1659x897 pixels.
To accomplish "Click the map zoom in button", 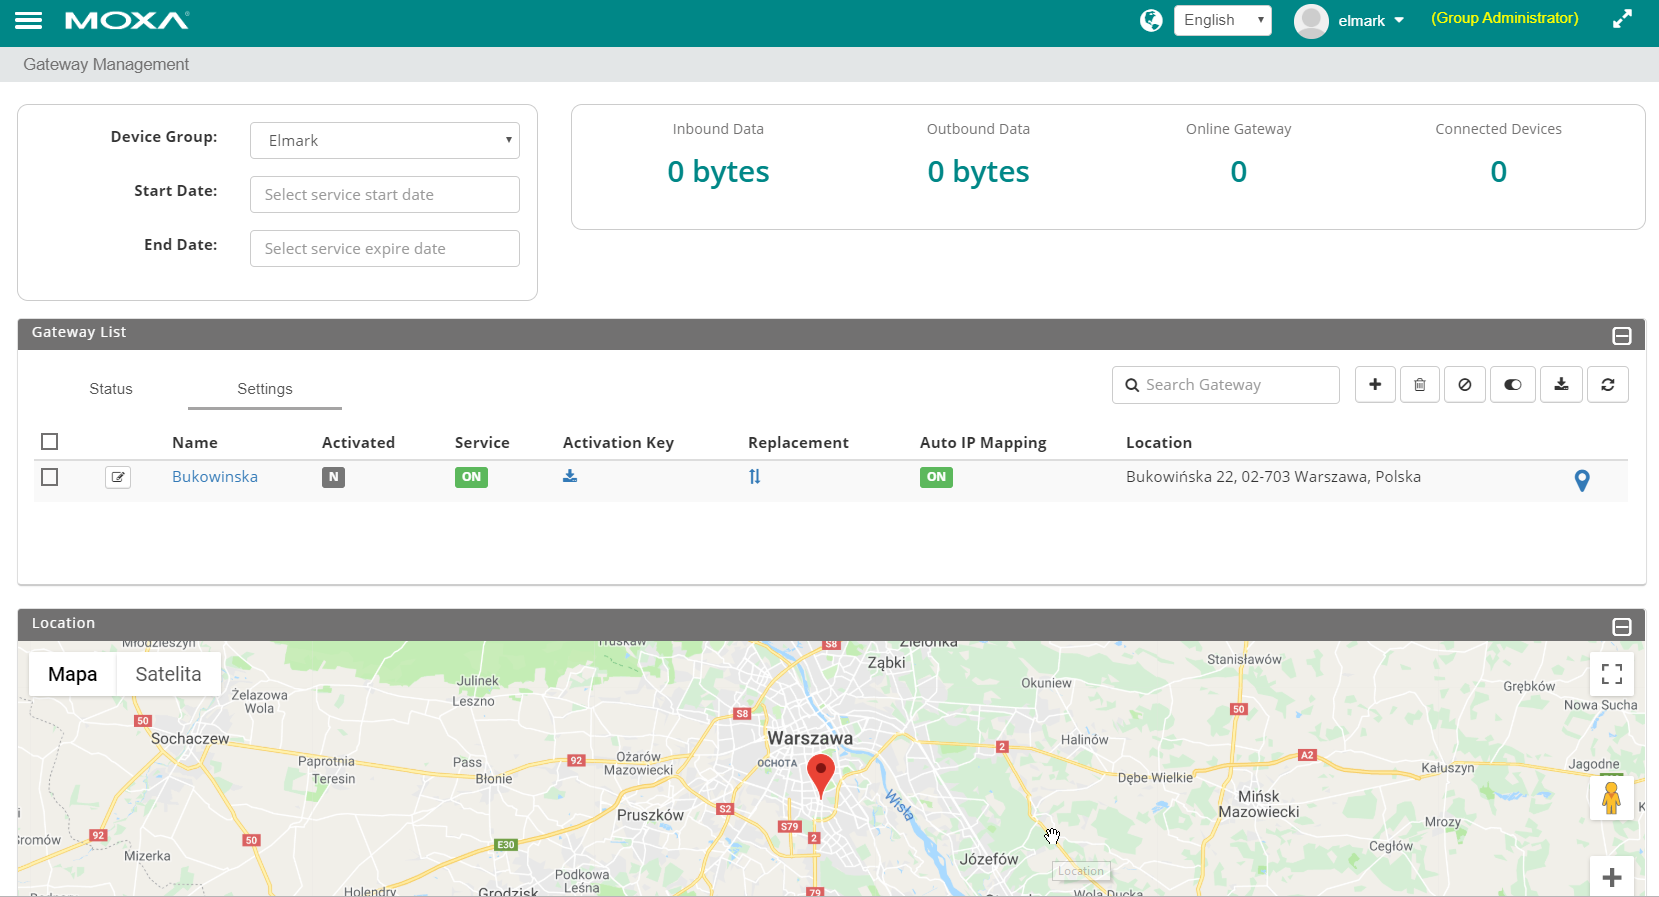I will (1611, 877).
